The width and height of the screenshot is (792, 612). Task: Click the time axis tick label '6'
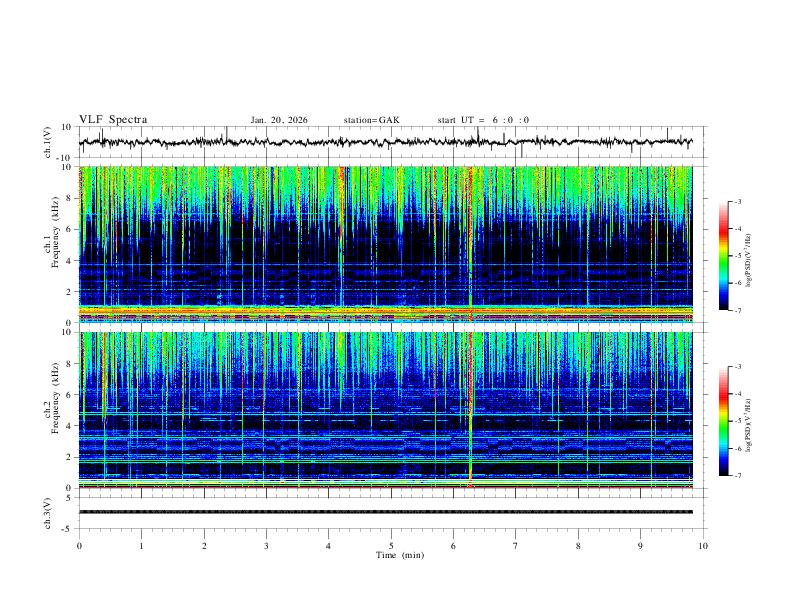(x=454, y=546)
